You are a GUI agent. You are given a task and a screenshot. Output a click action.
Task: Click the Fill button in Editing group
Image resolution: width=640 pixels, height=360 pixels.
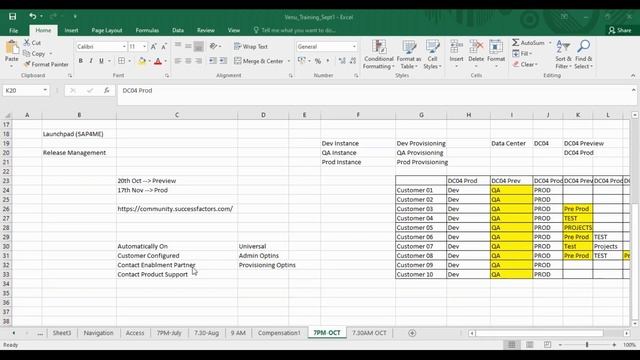pyautogui.click(x=522, y=53)
